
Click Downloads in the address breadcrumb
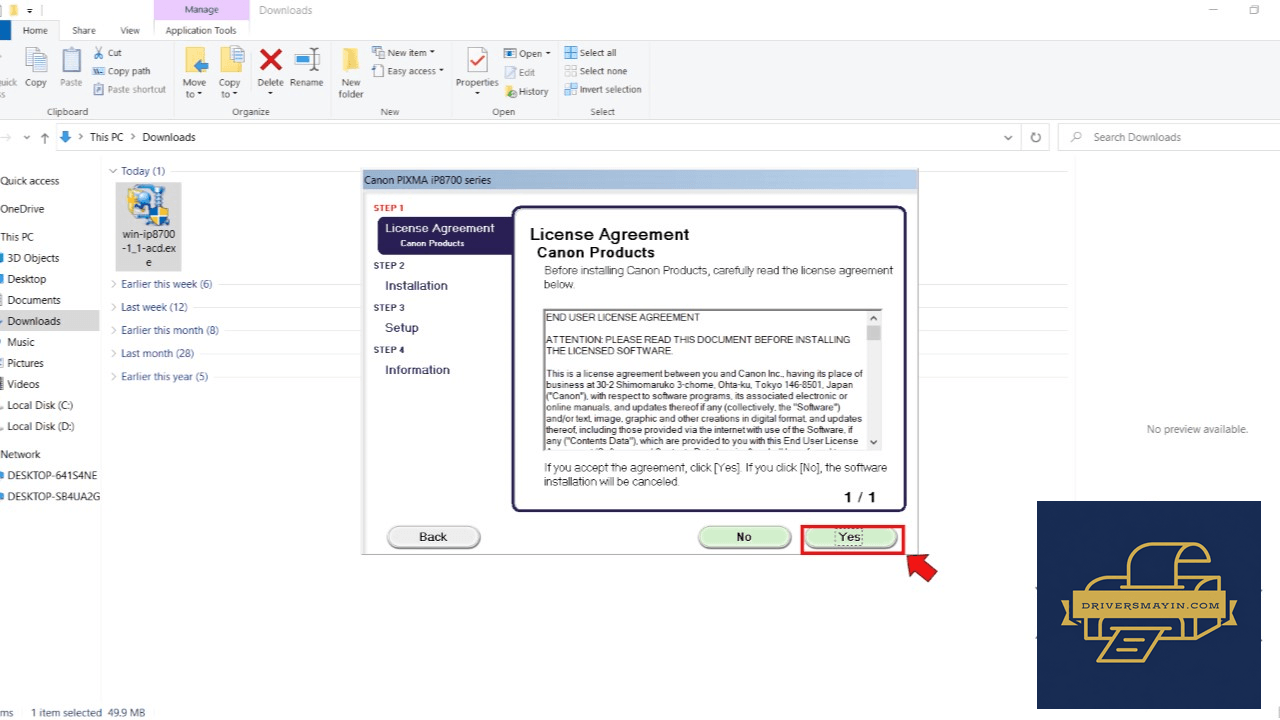tap(169, 137)
